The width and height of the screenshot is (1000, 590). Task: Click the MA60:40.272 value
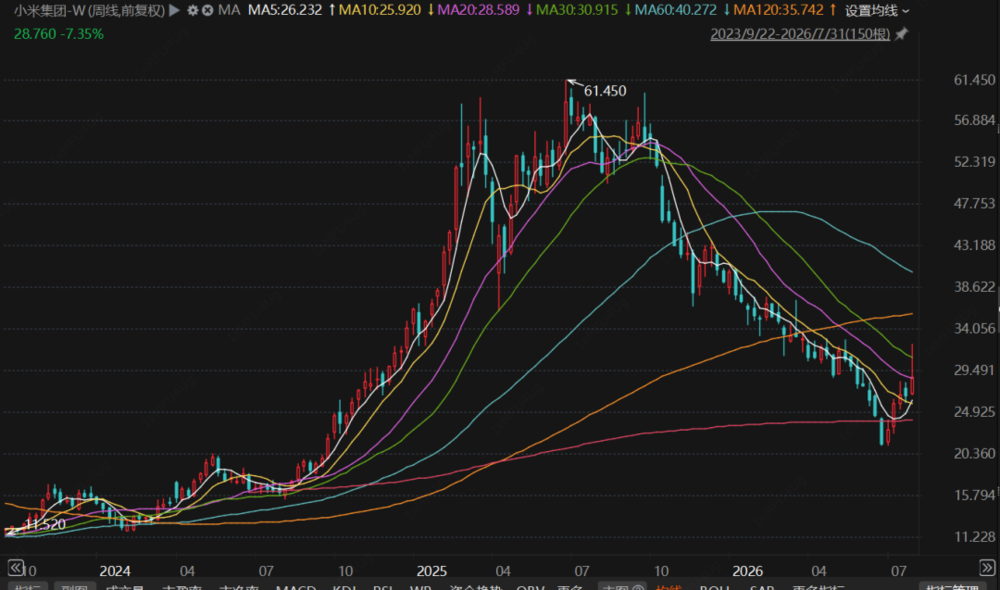675,10
